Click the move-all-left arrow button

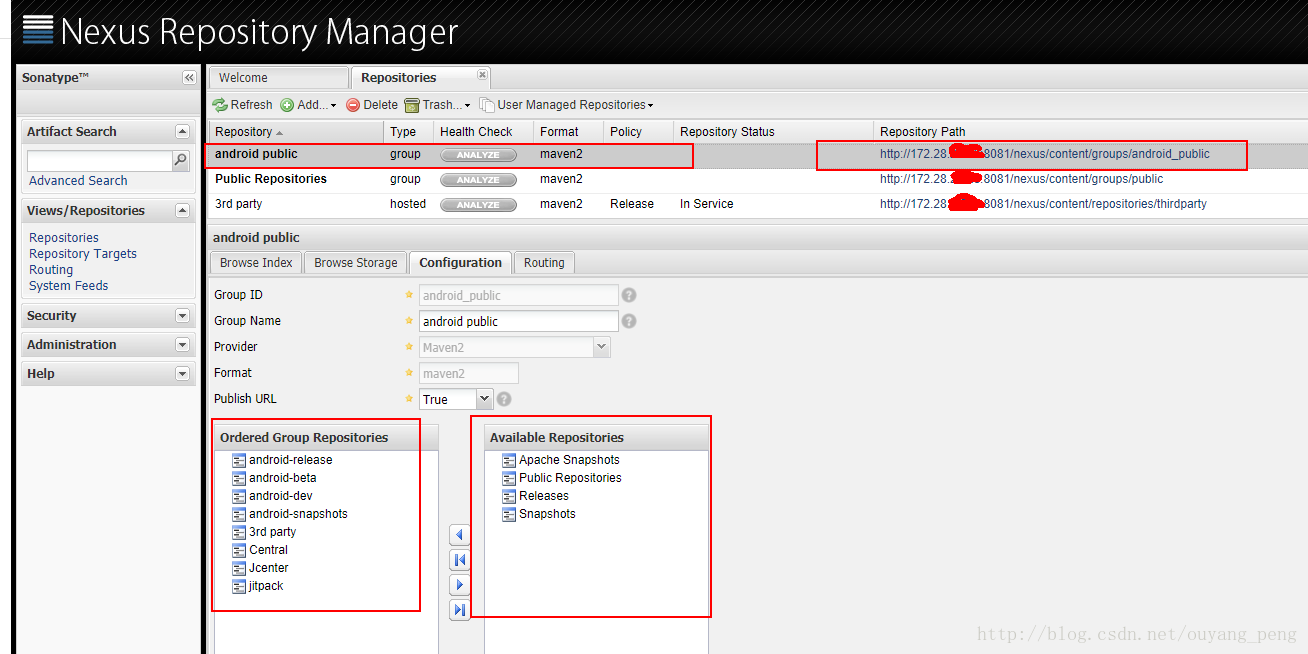(460, 560)
